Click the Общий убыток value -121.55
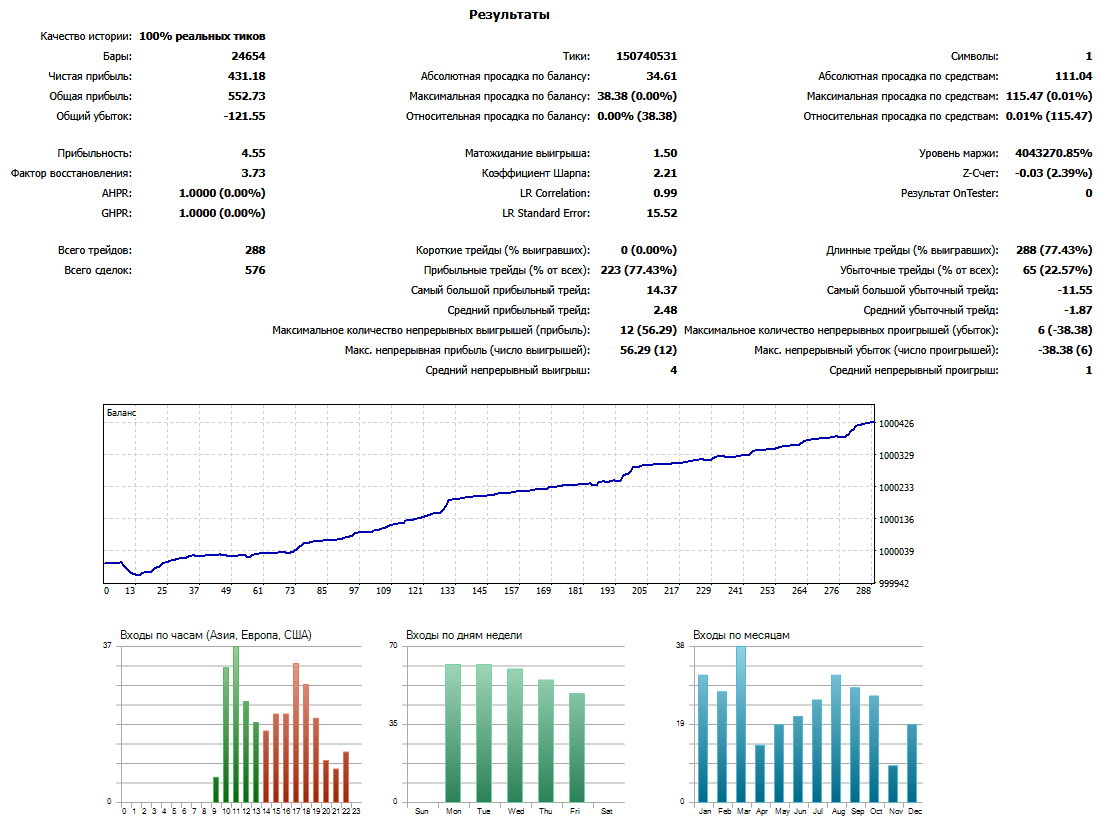The image size is (1116, 819). (x=243, y=116)
